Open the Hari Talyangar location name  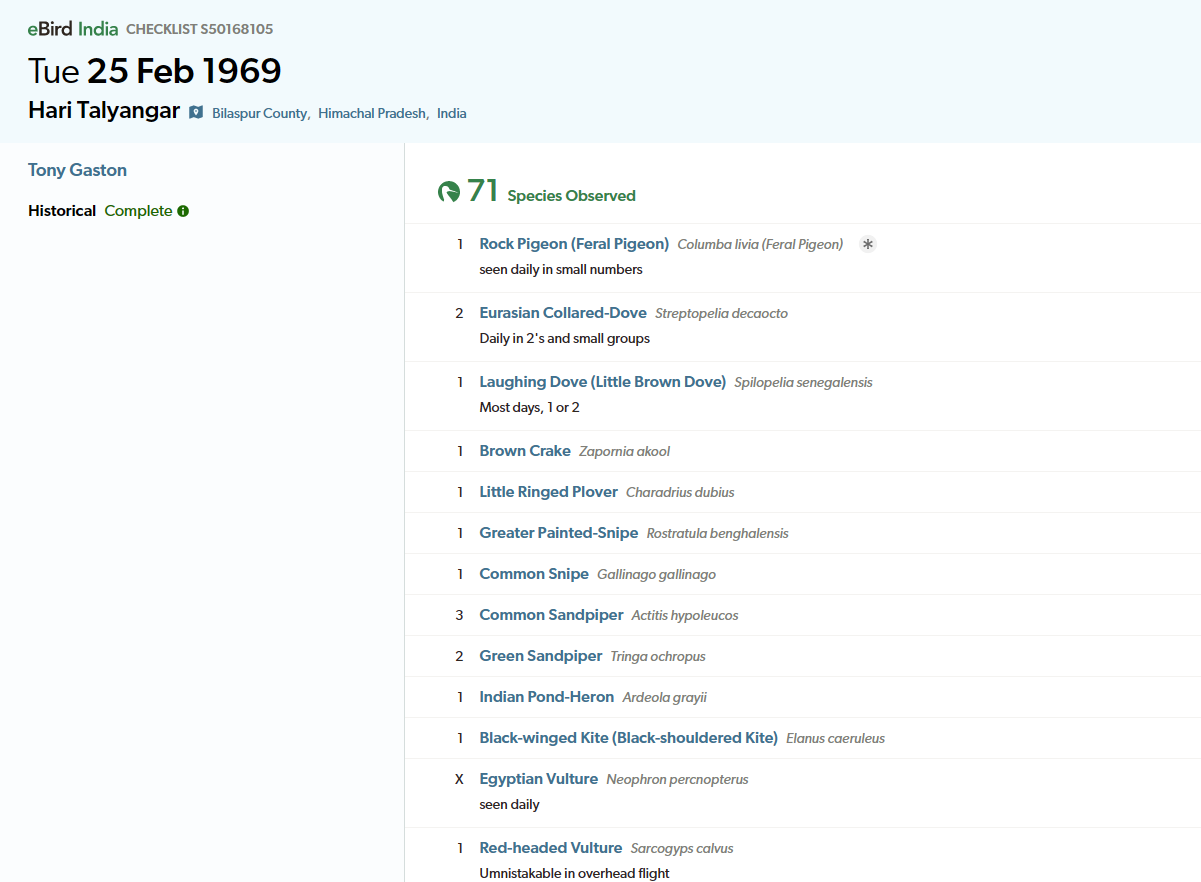(104, 110)
